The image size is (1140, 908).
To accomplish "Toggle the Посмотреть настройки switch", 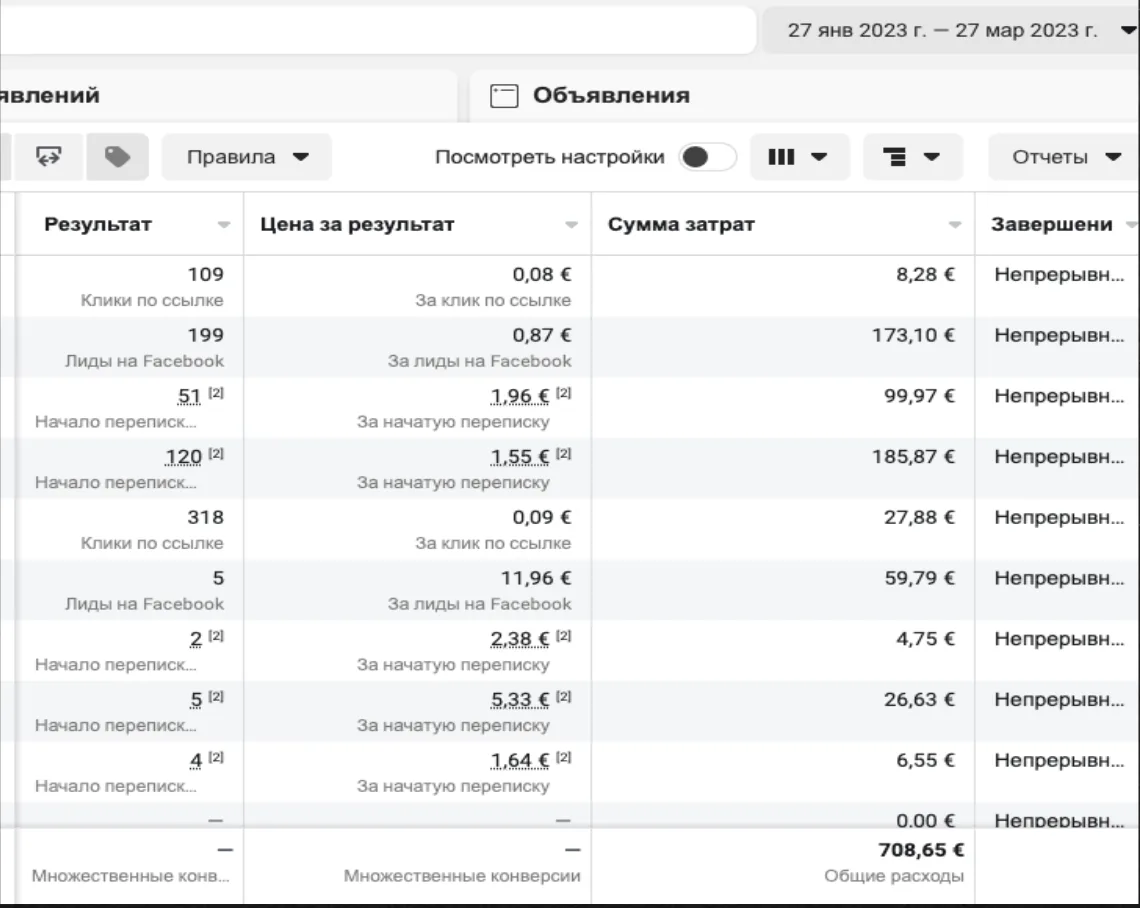I will pyautogui.click(x=707, y=156).
